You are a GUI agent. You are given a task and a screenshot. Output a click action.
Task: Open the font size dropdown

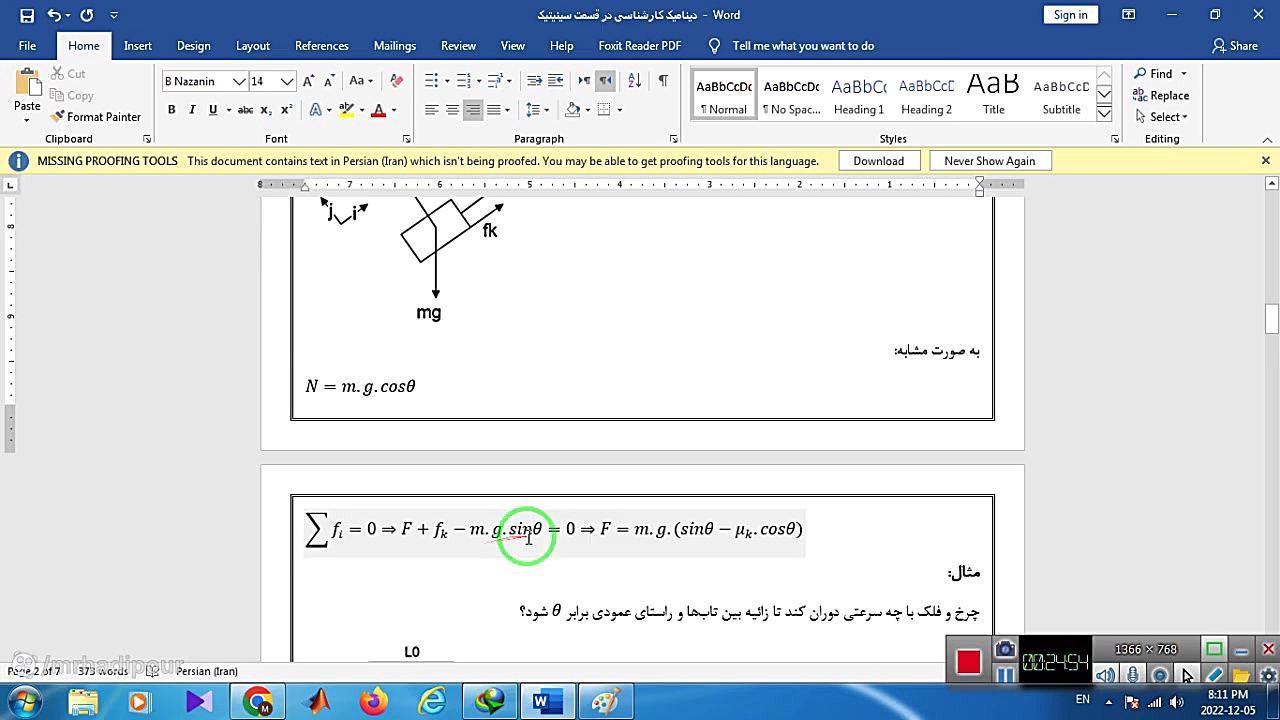point(287,81)
